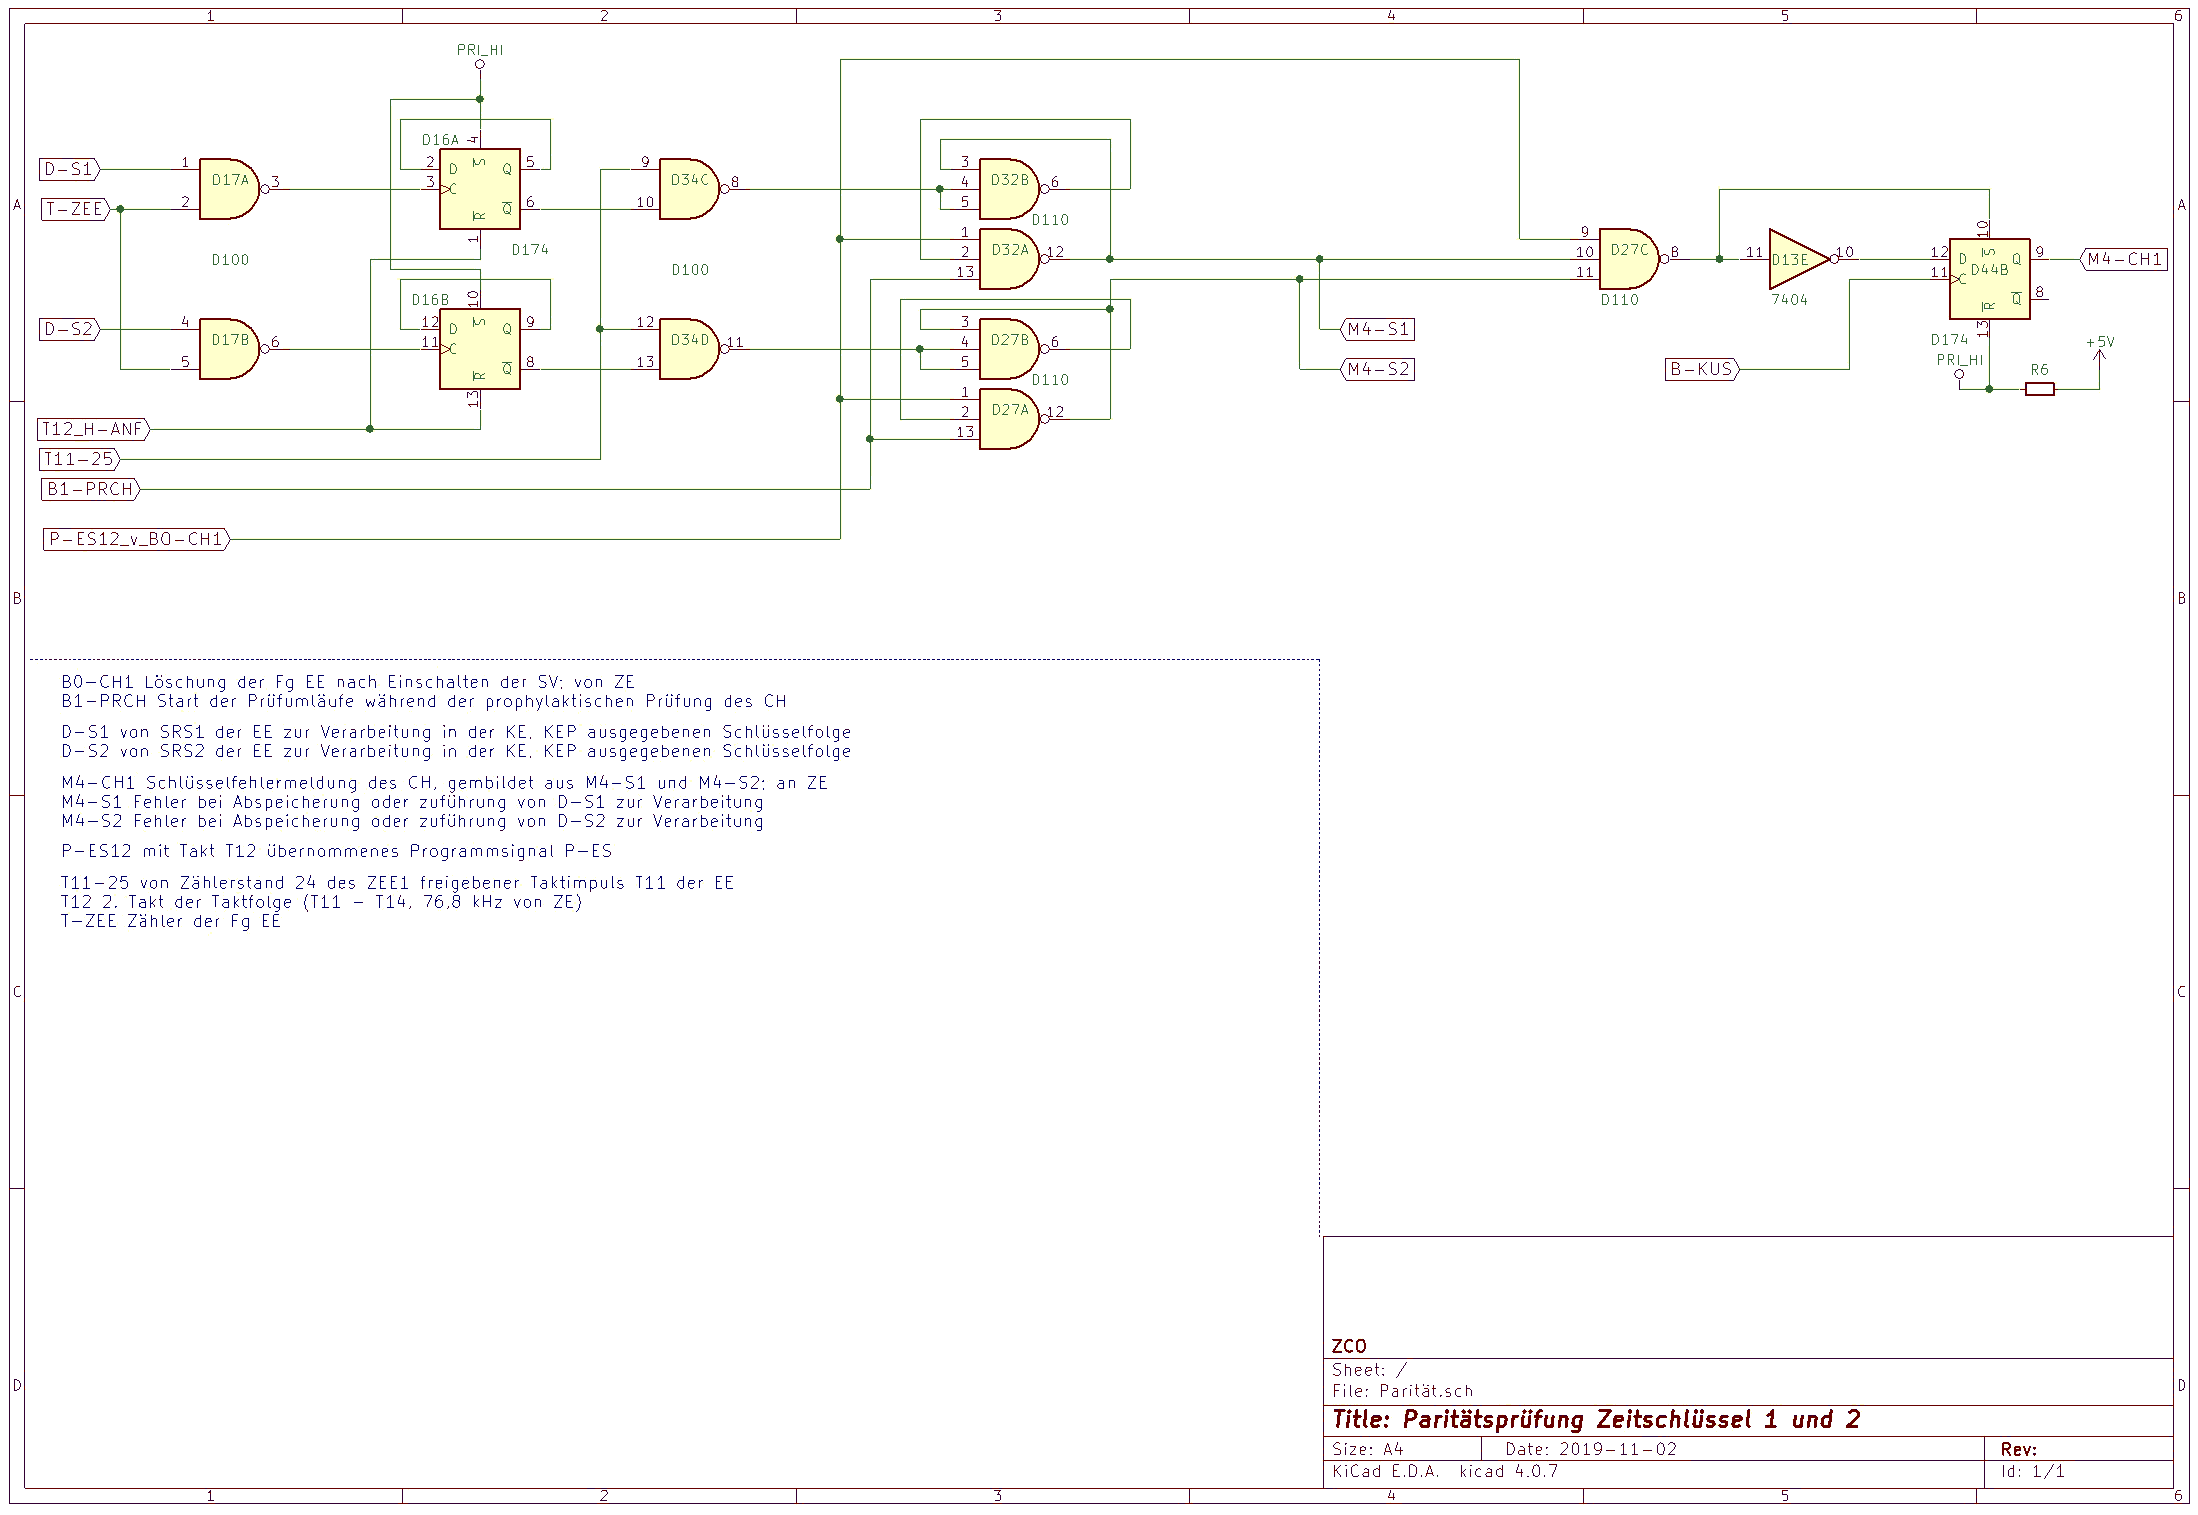Select the T12_H-ANF label

[95, 429]
